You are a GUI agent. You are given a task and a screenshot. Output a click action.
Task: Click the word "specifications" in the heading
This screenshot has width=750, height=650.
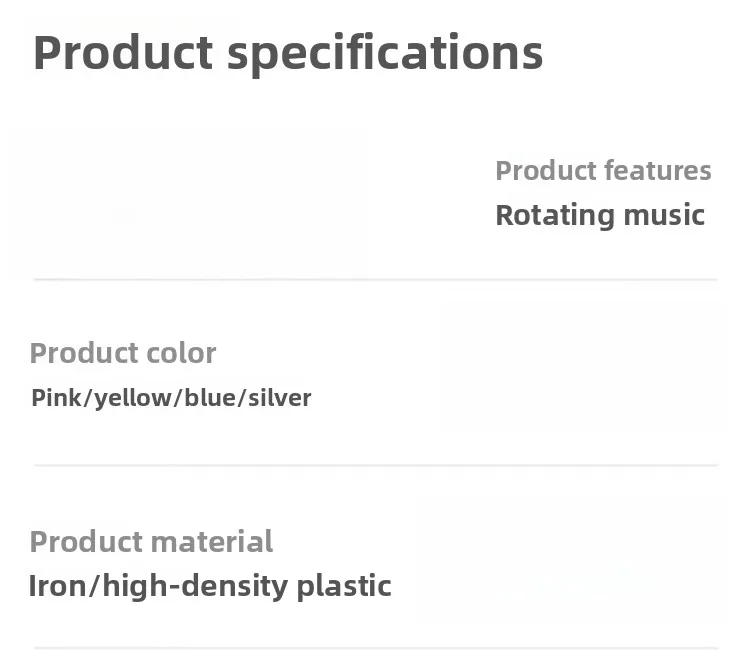pyautogui.click(x=385, y=52)
